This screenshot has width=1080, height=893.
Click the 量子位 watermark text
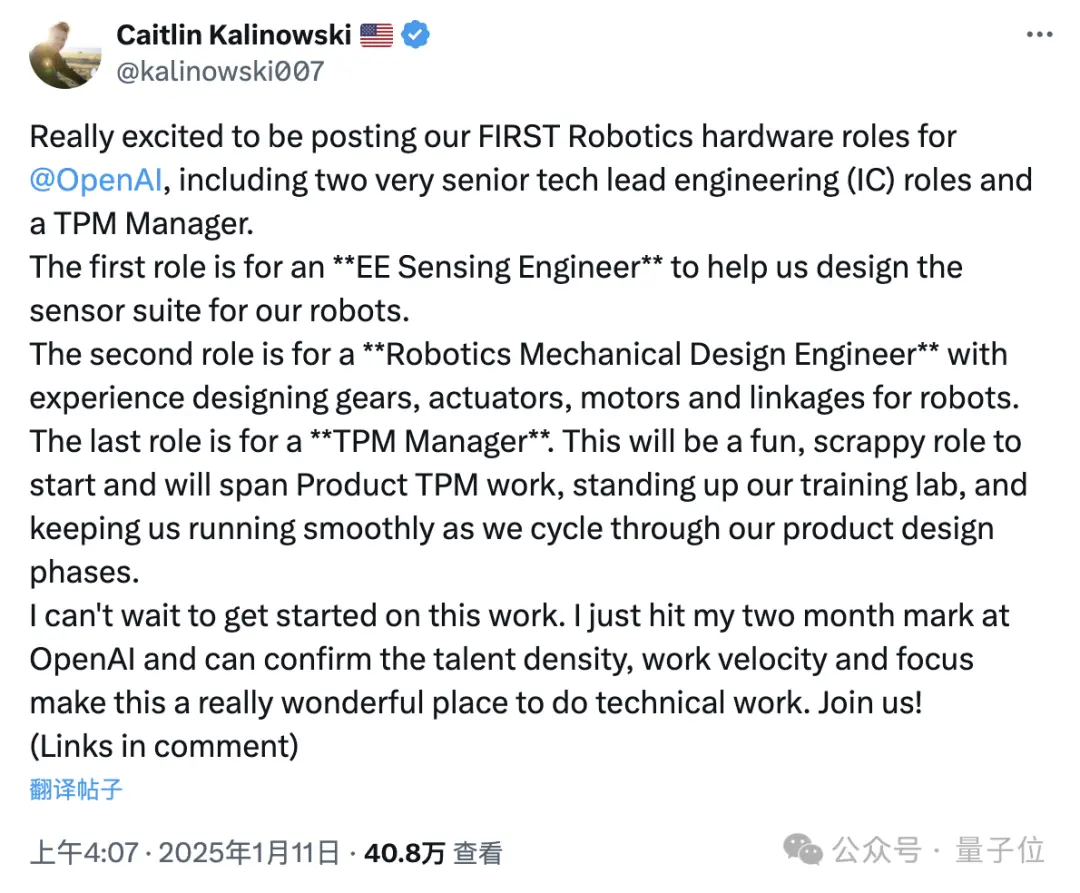[x=999, y=850]
